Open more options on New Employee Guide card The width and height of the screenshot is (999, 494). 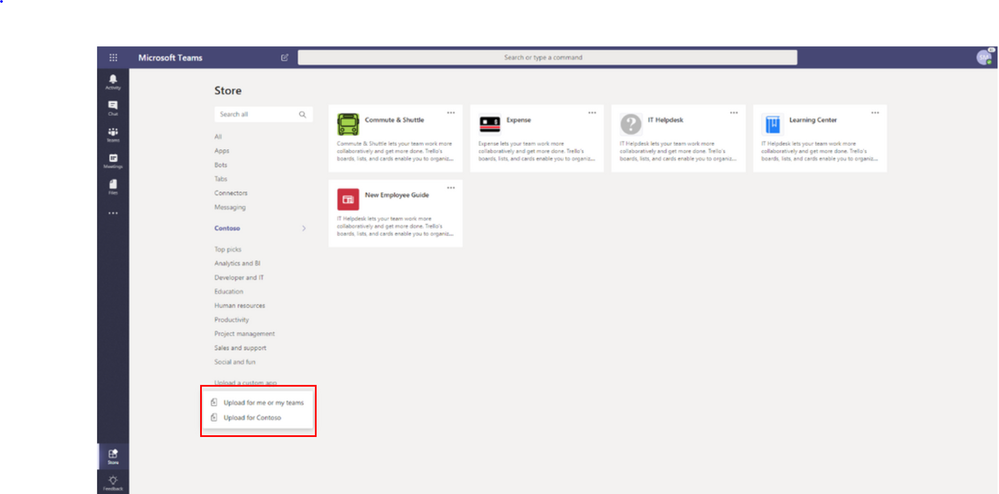coord(451,188)
